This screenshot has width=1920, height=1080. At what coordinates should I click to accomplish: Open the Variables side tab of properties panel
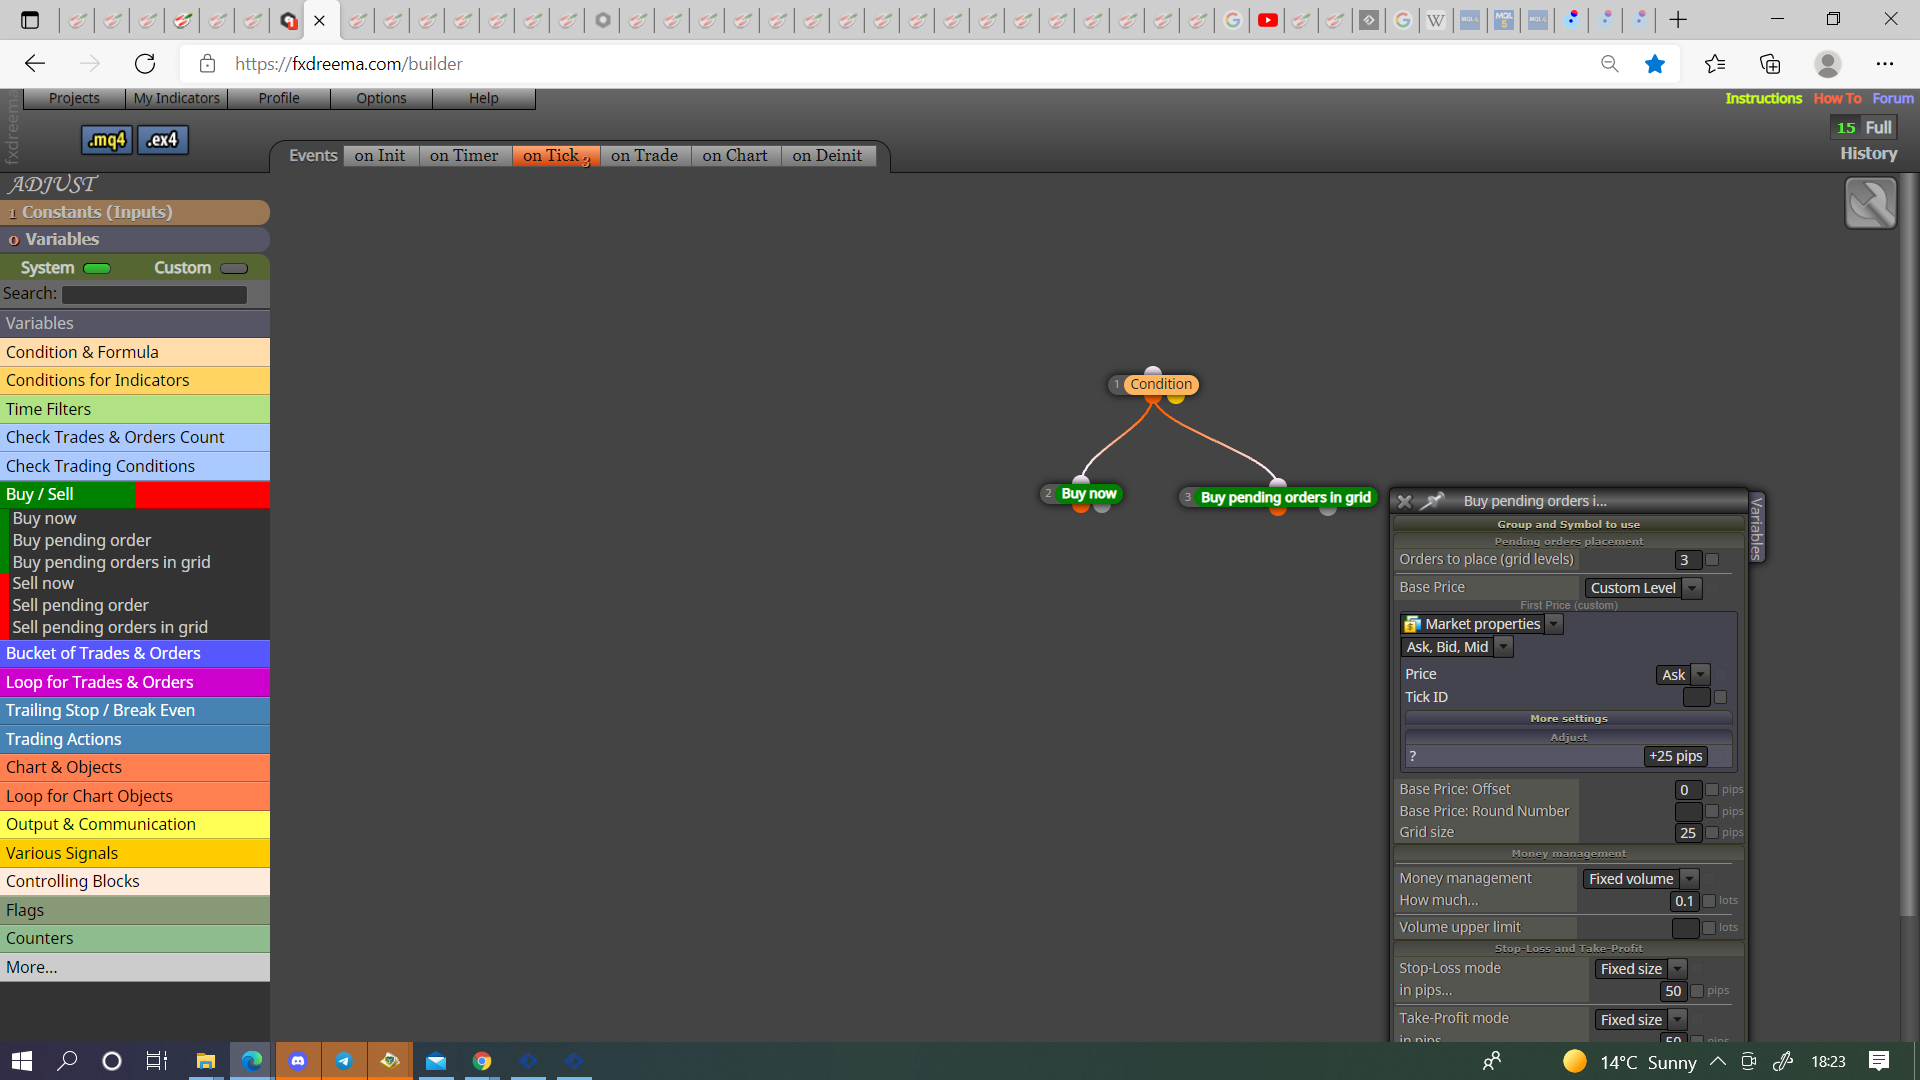(x=1757, y=527)
